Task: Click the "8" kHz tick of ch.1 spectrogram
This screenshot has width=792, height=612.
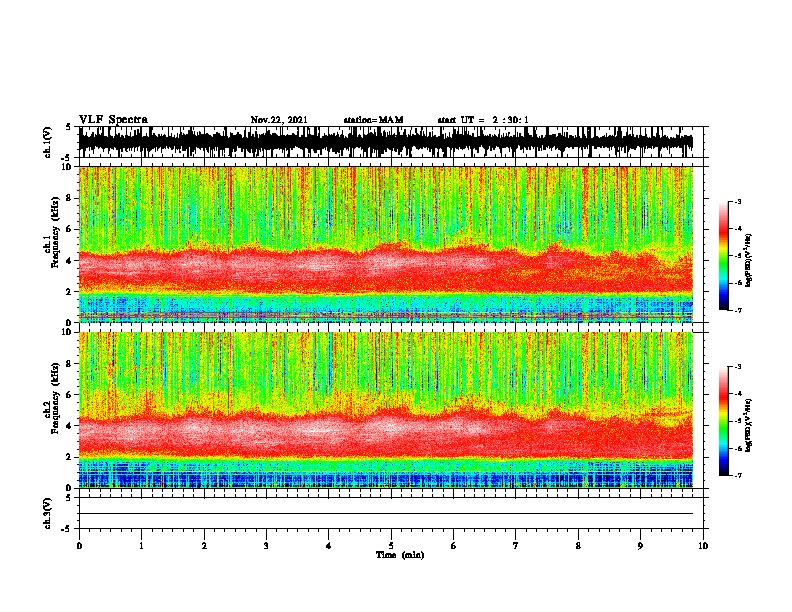Action: [71, 198]
